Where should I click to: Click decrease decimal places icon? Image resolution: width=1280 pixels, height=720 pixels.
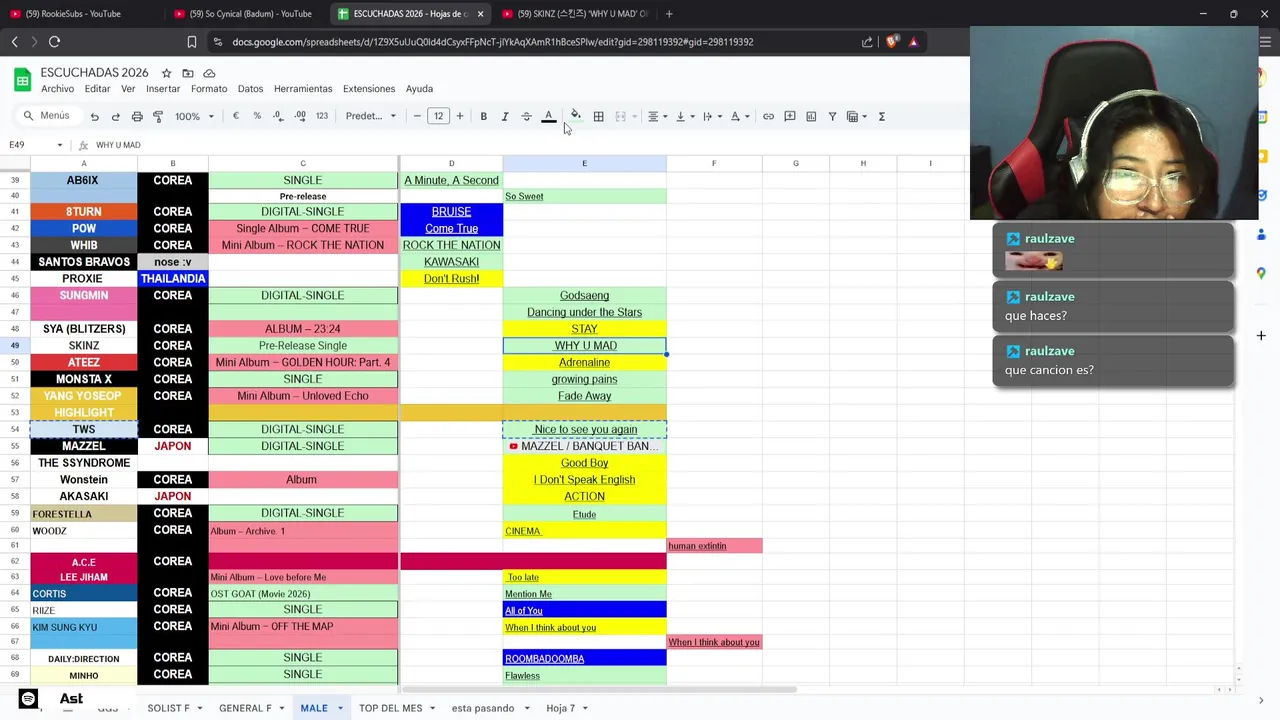[x=278, y=116]
